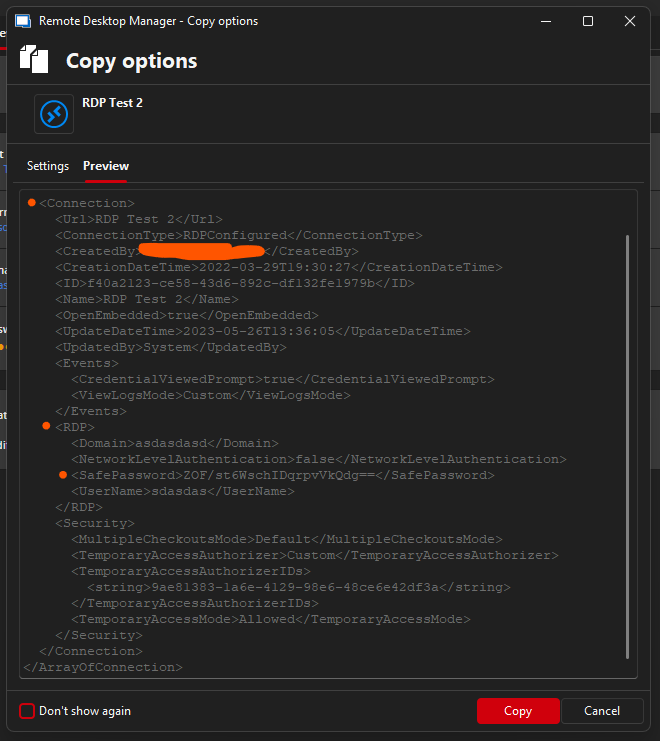The width and height of the screenshot is (660, 741).
Task: Enable the Don't show again checkbox
Action: 27,711
